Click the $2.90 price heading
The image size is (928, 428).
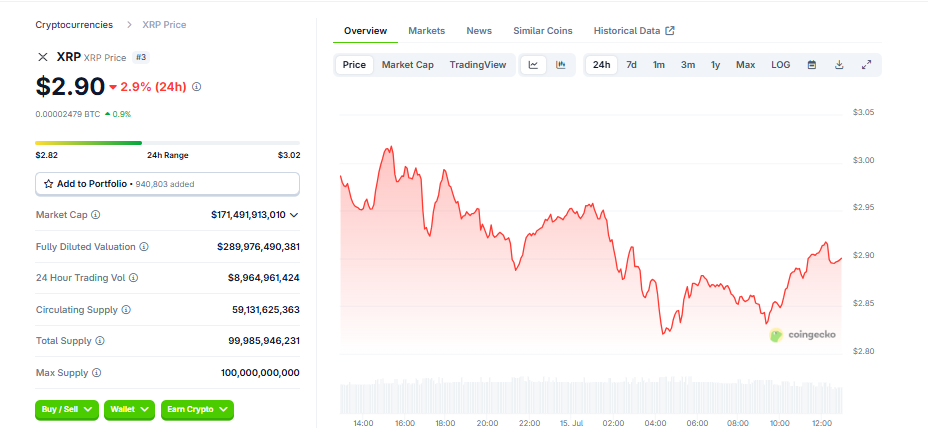coord(70,86)
